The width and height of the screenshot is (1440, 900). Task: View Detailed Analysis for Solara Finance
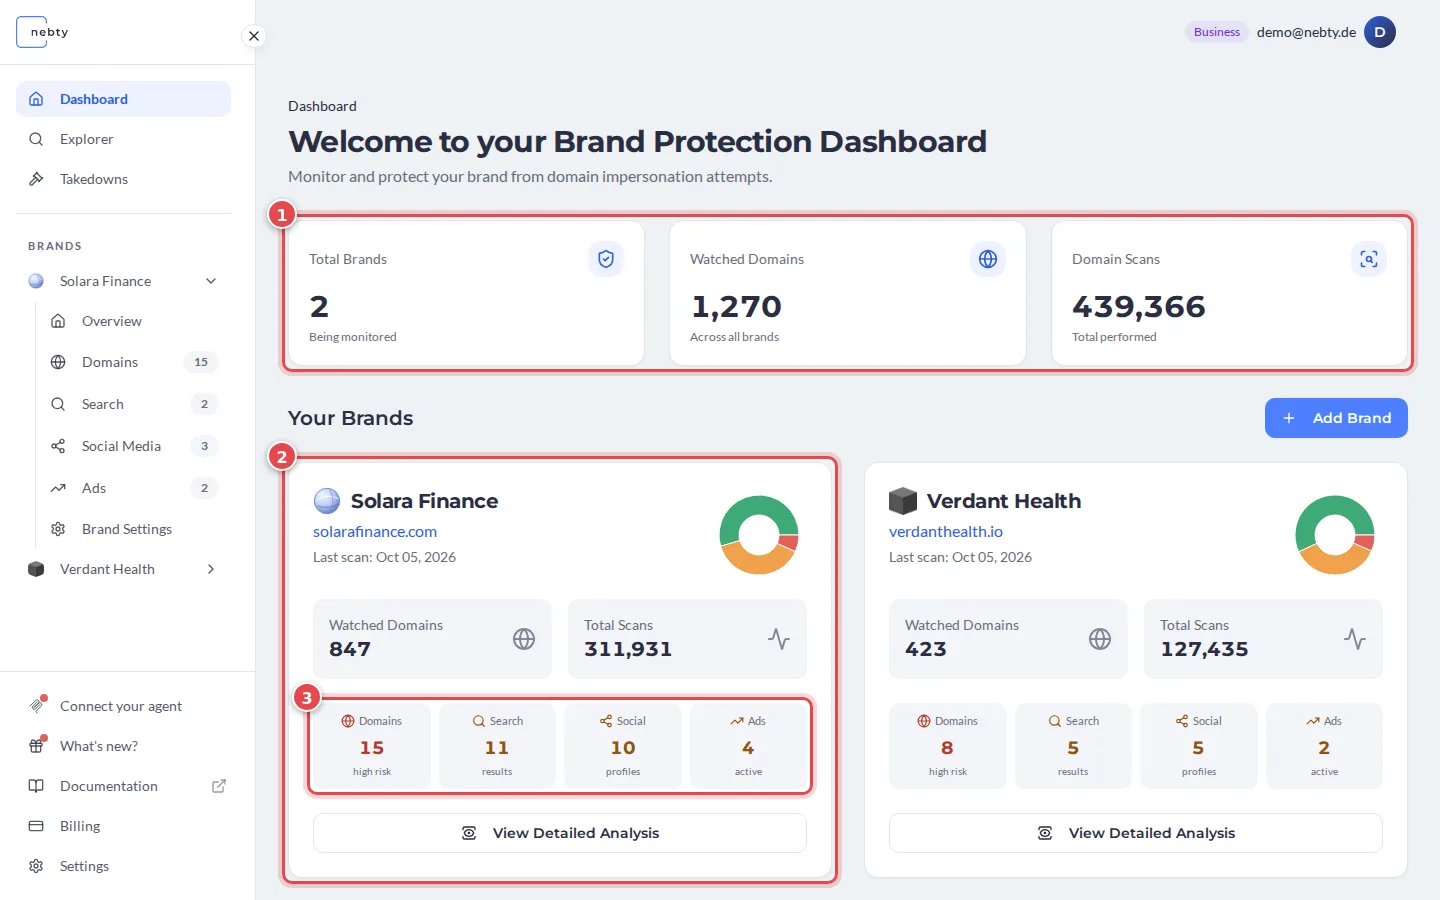(560, 833)
